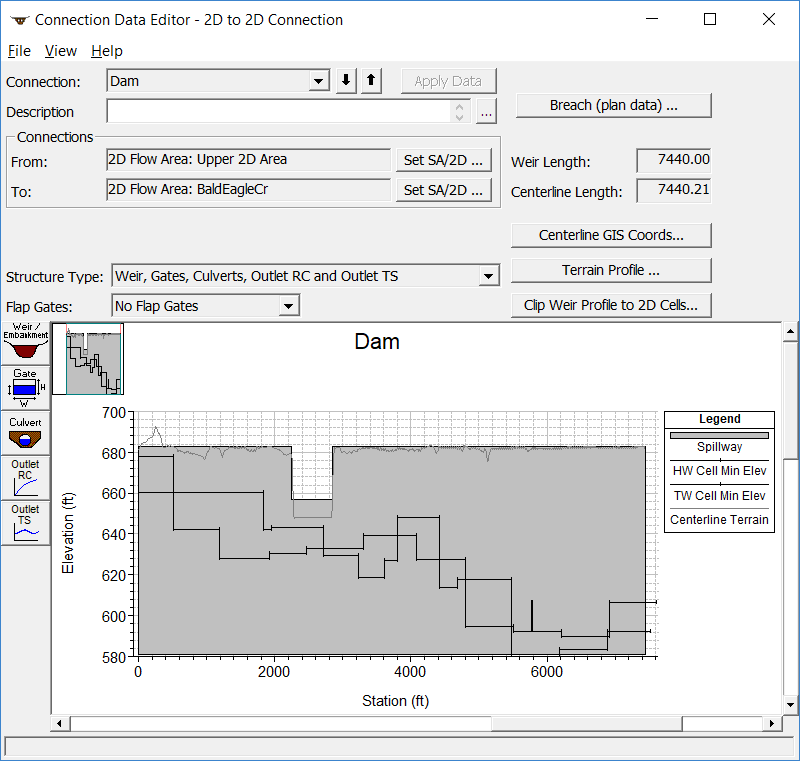Open the Weir / Embankment editor
The width and height of the screenshot is (800, 761).
pyautogui.click(x=25, y=344)
